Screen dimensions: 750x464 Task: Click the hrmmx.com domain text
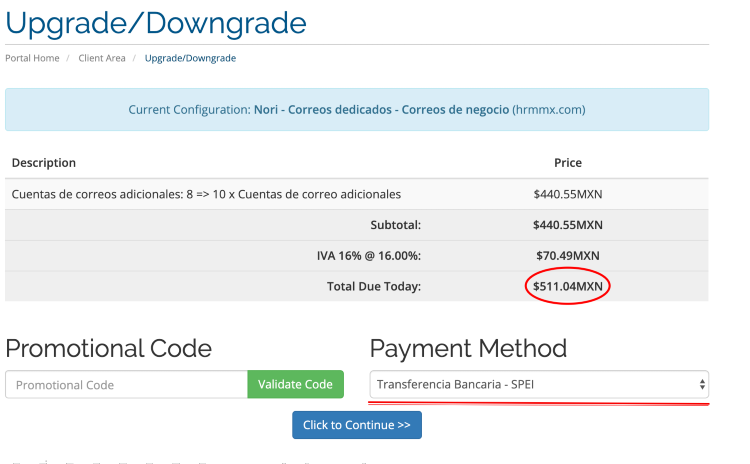tap(549, 109)
